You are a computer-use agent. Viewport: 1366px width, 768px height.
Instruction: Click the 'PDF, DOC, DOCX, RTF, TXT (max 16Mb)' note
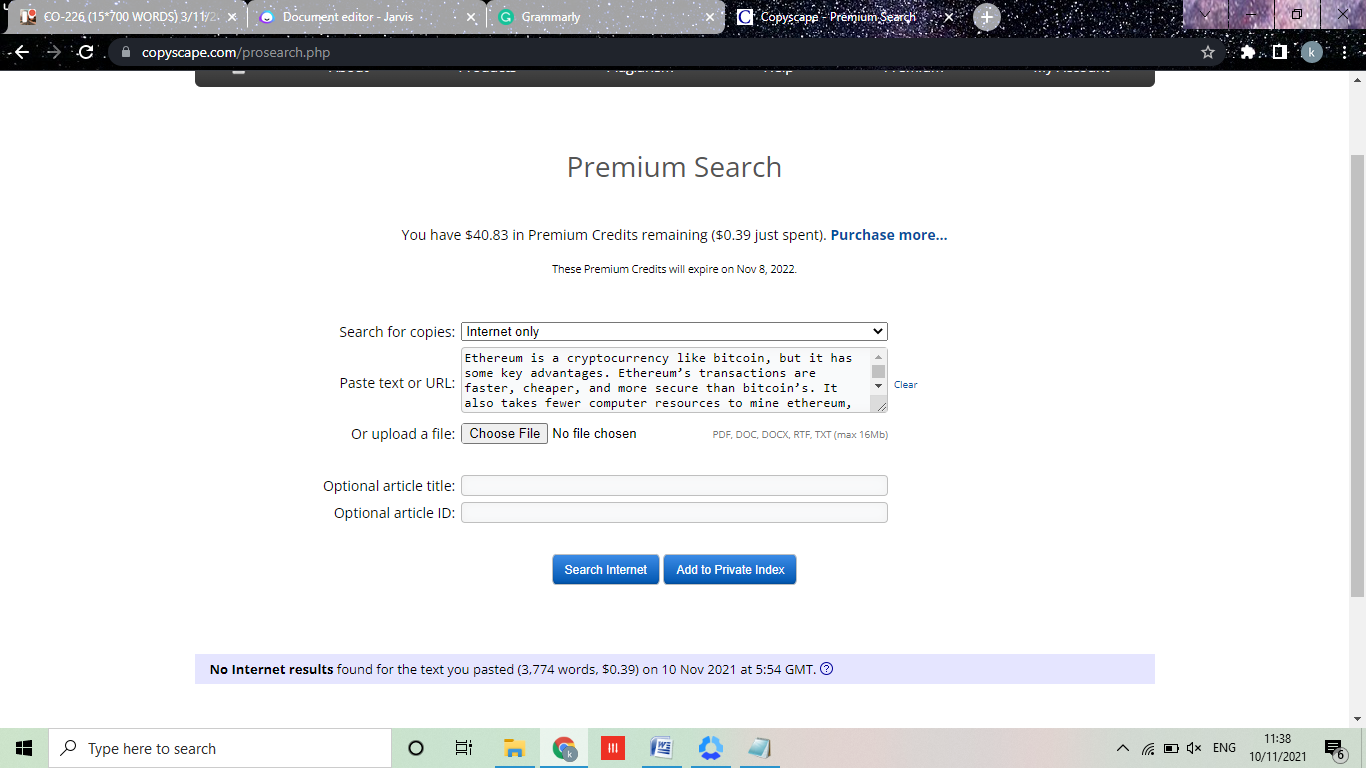tap(800, 435)
